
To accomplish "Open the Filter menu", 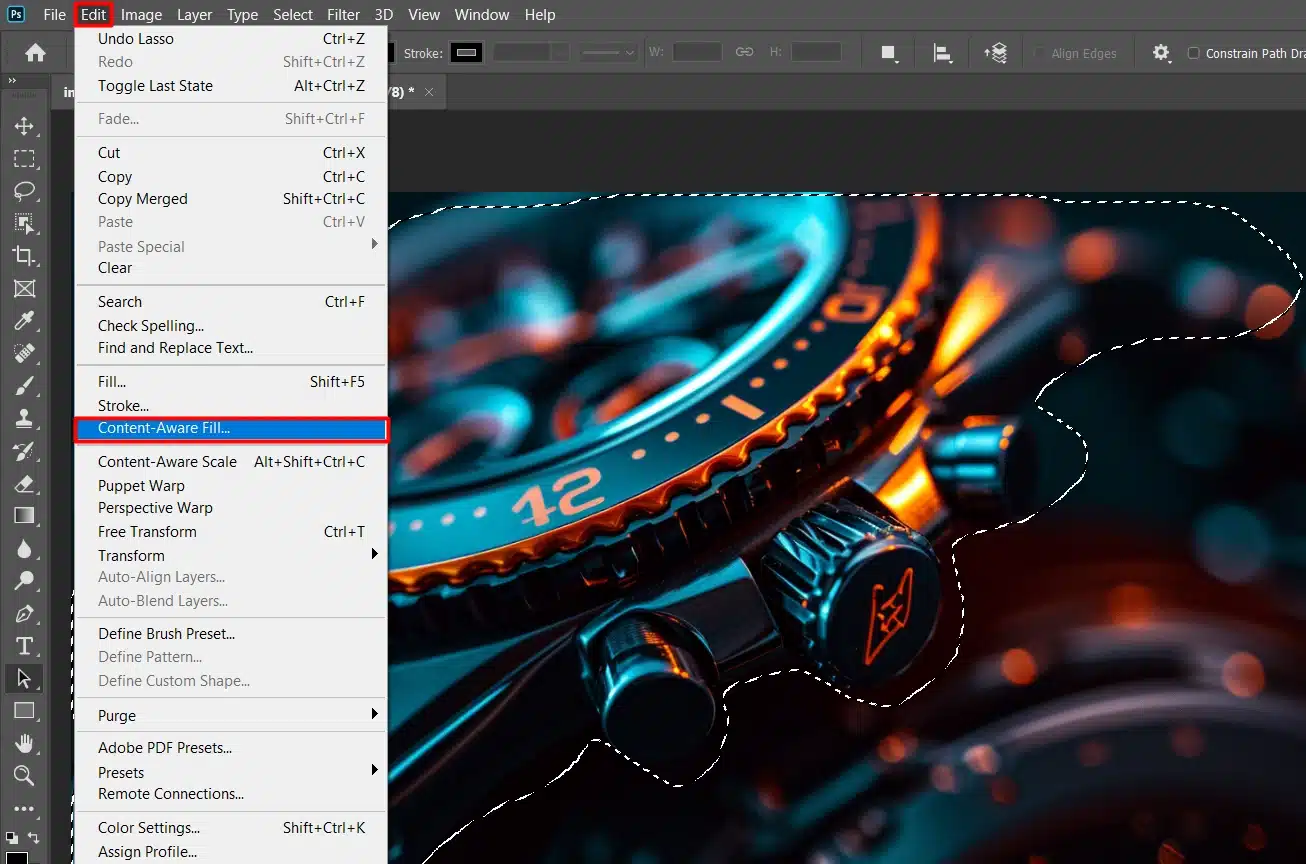I will click(343, 15).
